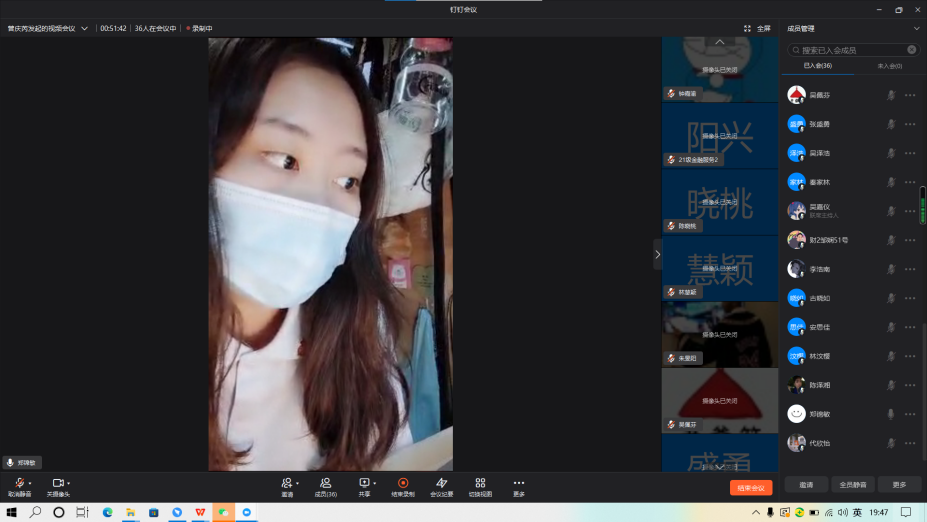Clear the member search box
The image size is (927, 522).
912,49
